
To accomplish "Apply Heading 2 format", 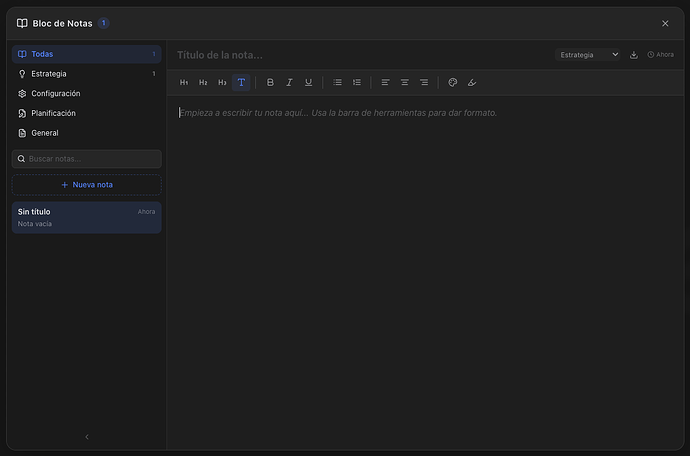I will pos(203,82).
